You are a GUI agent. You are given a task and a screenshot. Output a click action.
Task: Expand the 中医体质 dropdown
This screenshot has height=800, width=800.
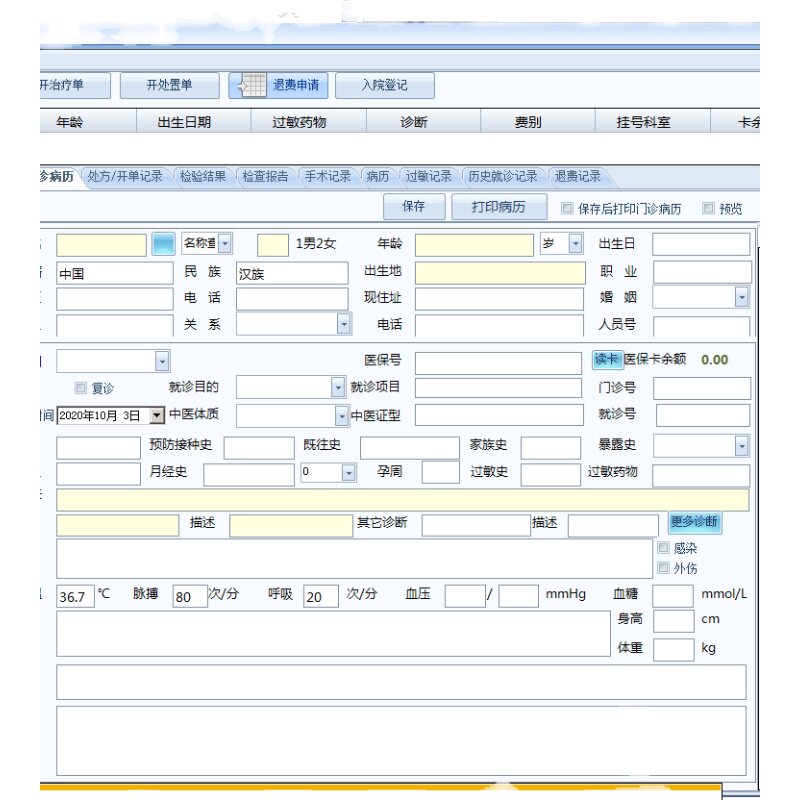[x=342, y=416]
